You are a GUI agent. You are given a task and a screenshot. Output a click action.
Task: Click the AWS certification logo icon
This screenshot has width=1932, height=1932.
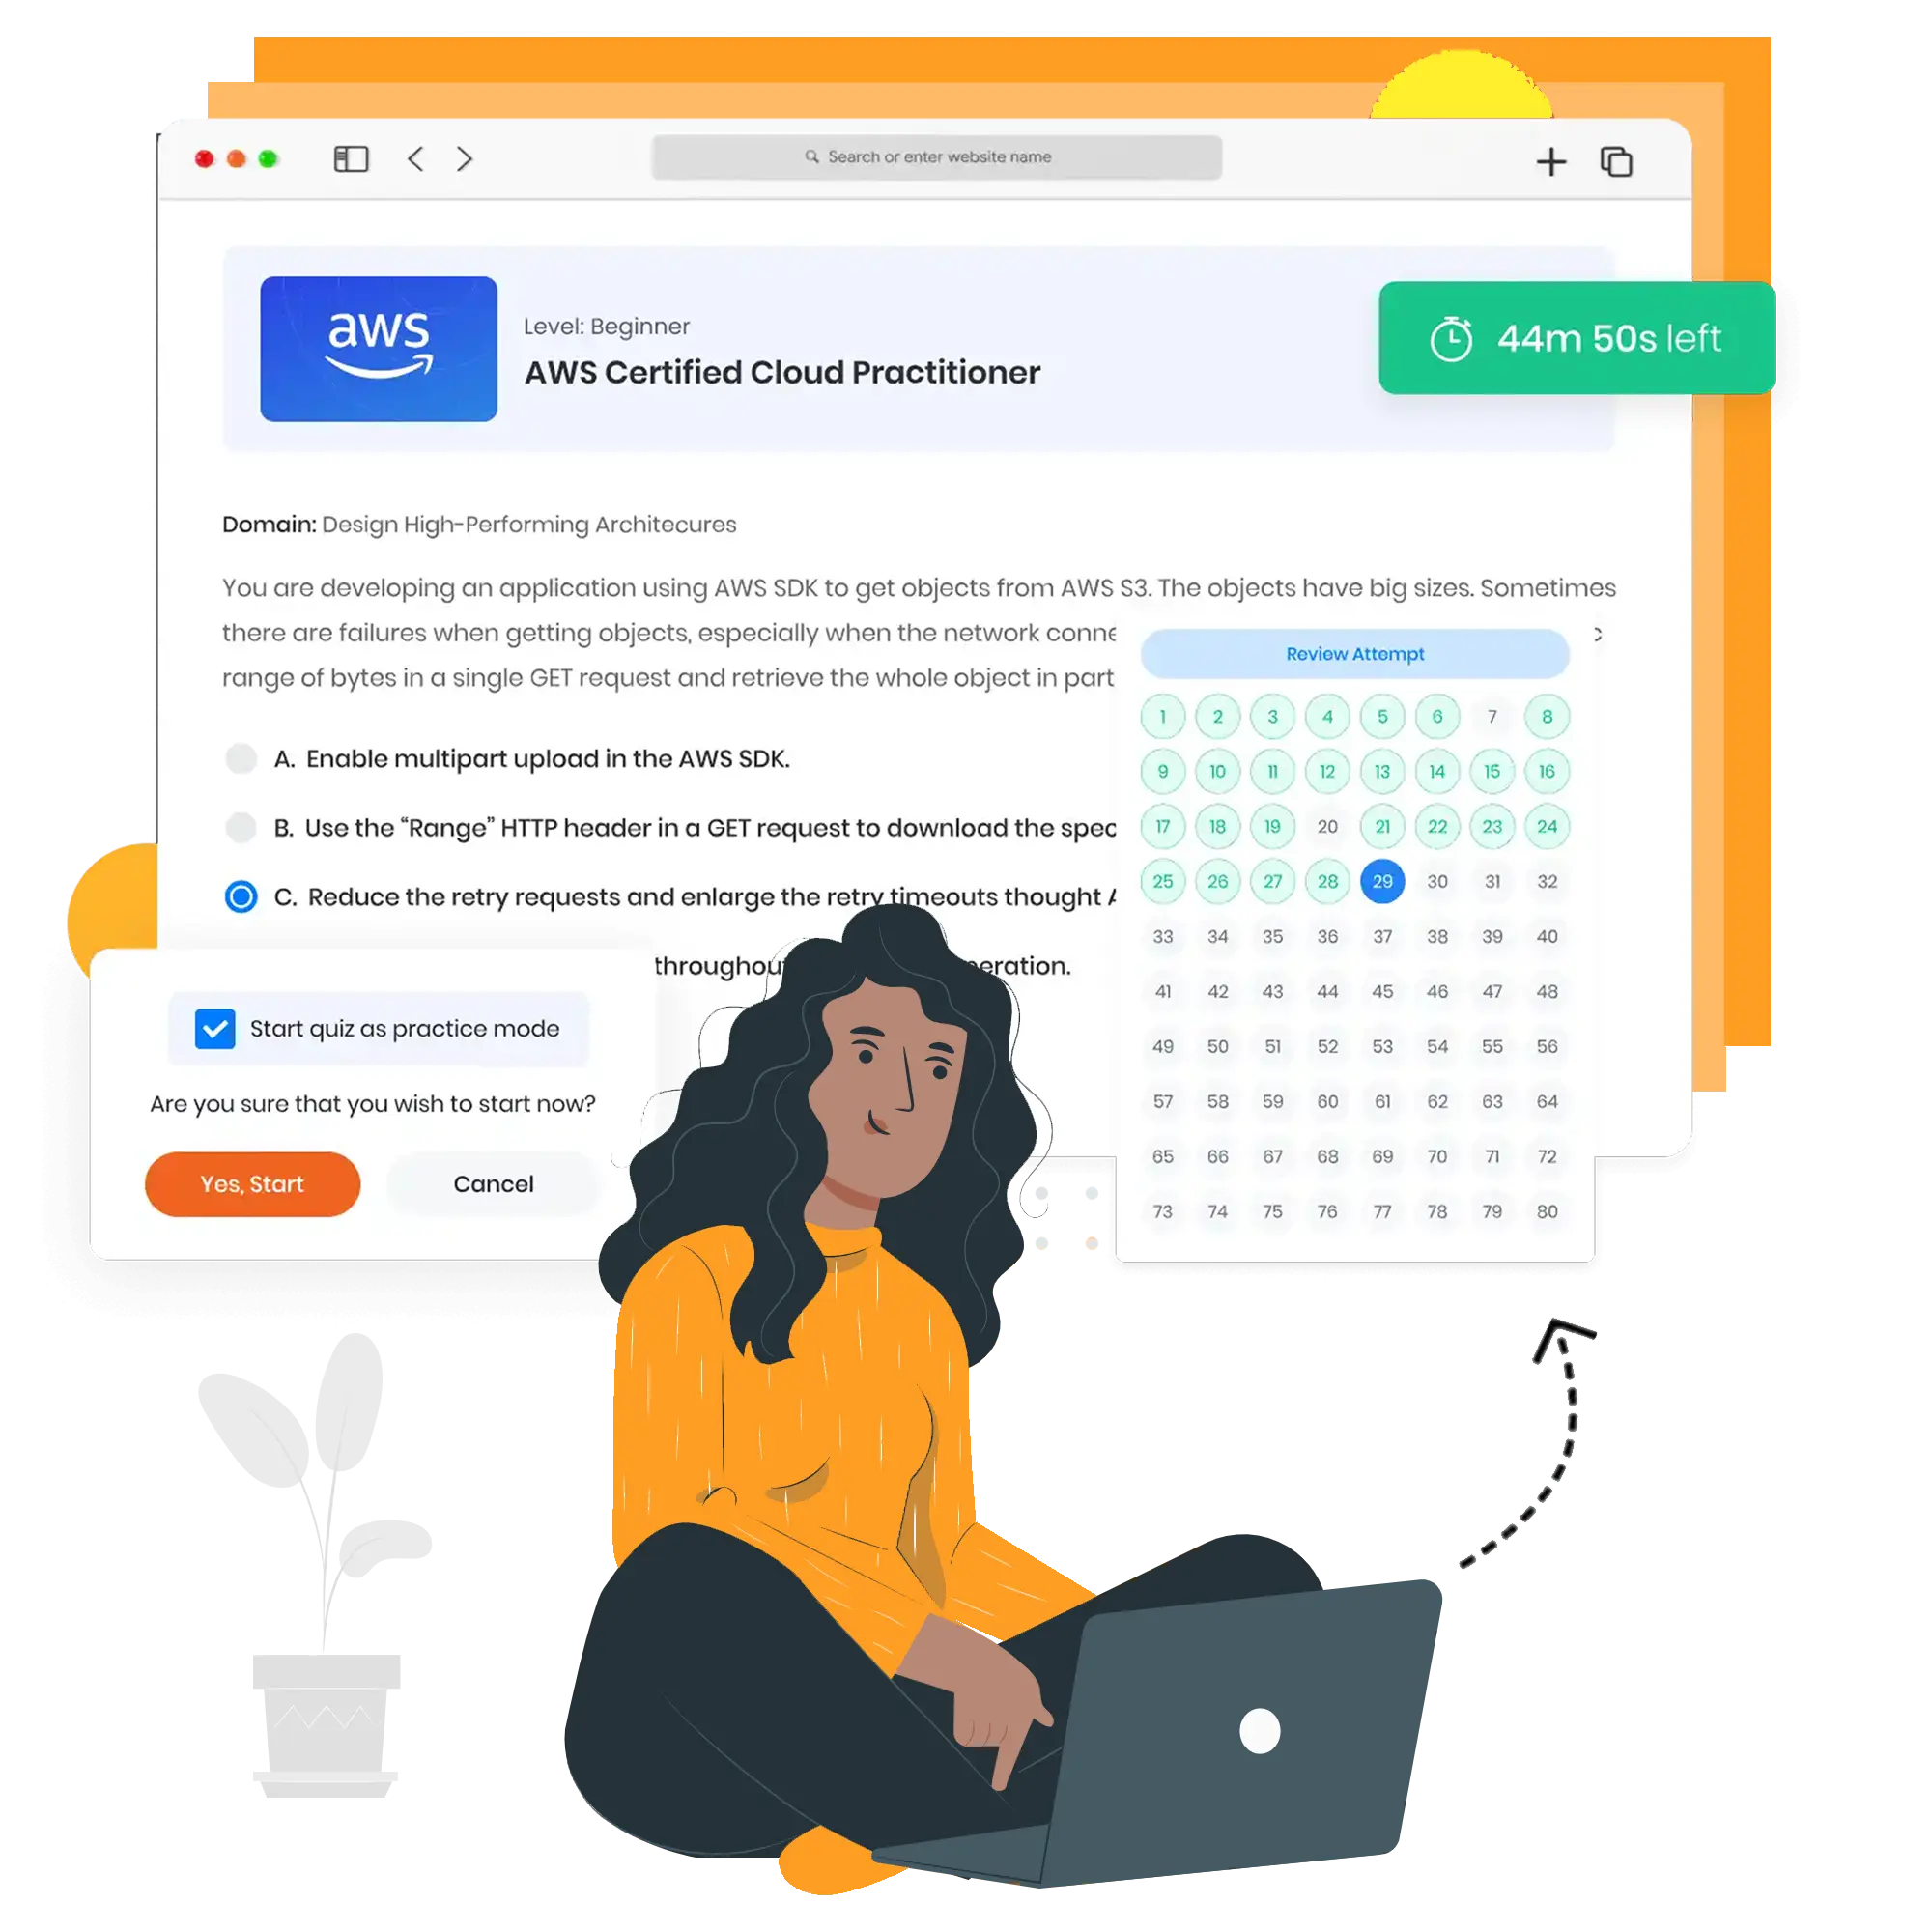point(379,351)
